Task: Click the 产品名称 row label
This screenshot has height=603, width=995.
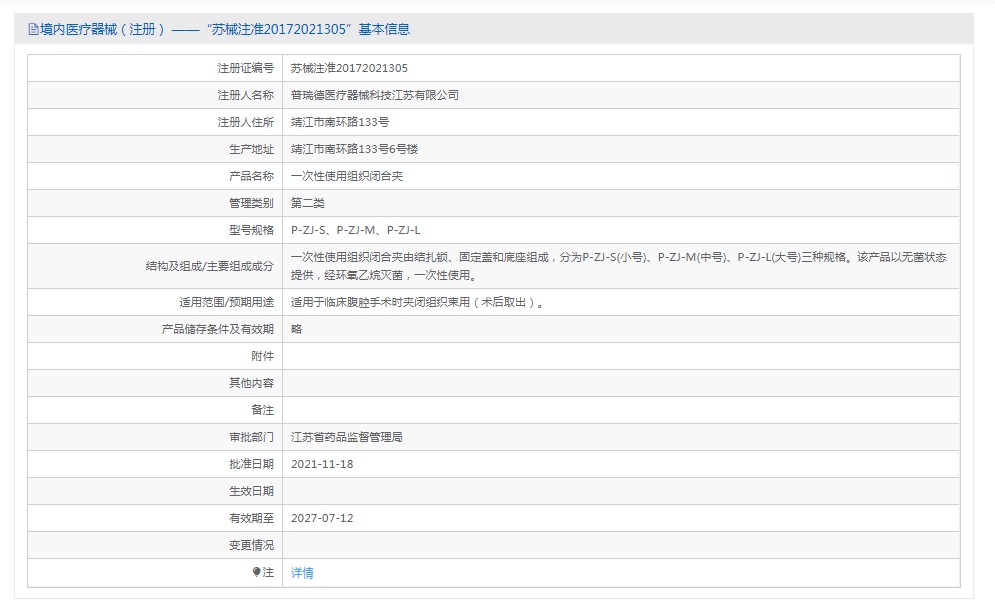Action: (x=251, y=176)
